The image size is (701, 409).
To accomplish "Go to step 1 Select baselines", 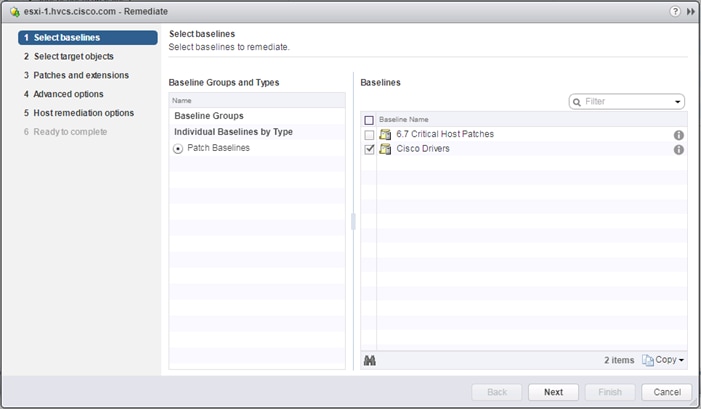I will click(x=88, y=38).
